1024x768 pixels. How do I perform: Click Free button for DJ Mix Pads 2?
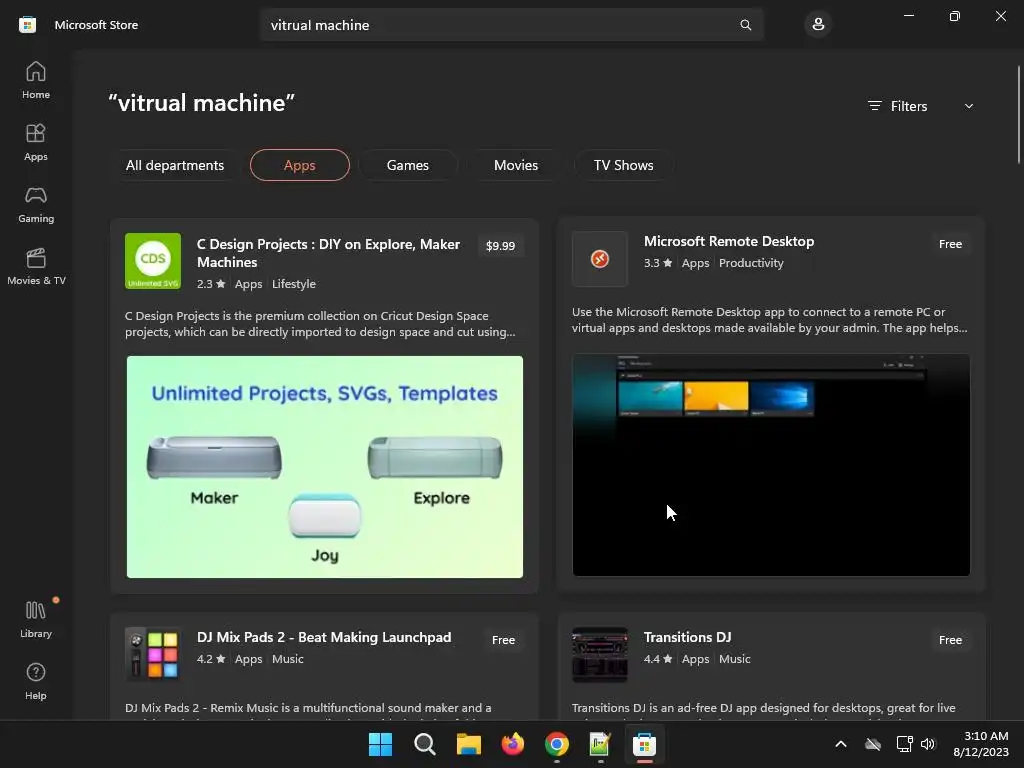[503, 640]
